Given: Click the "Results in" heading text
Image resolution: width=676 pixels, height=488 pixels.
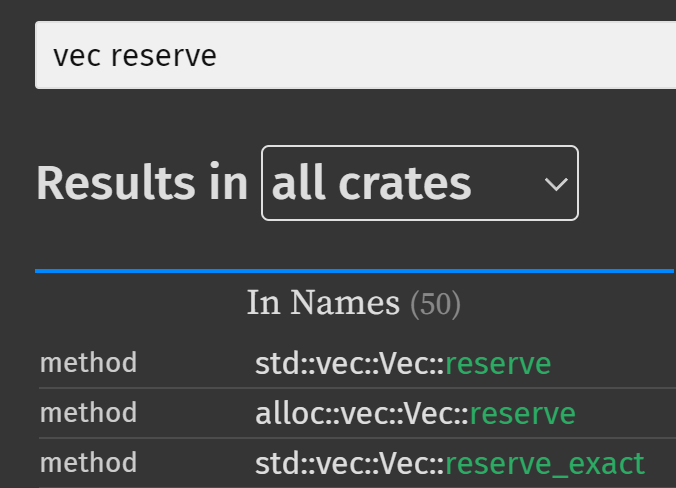Looking at the screenshot, I should (142, 183).
